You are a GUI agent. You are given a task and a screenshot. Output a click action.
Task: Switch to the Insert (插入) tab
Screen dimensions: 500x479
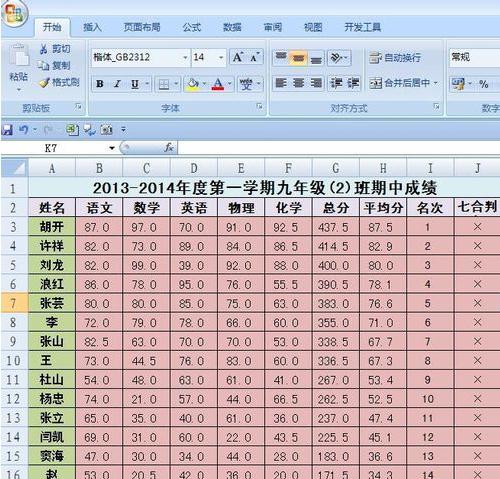pos(92,27)
